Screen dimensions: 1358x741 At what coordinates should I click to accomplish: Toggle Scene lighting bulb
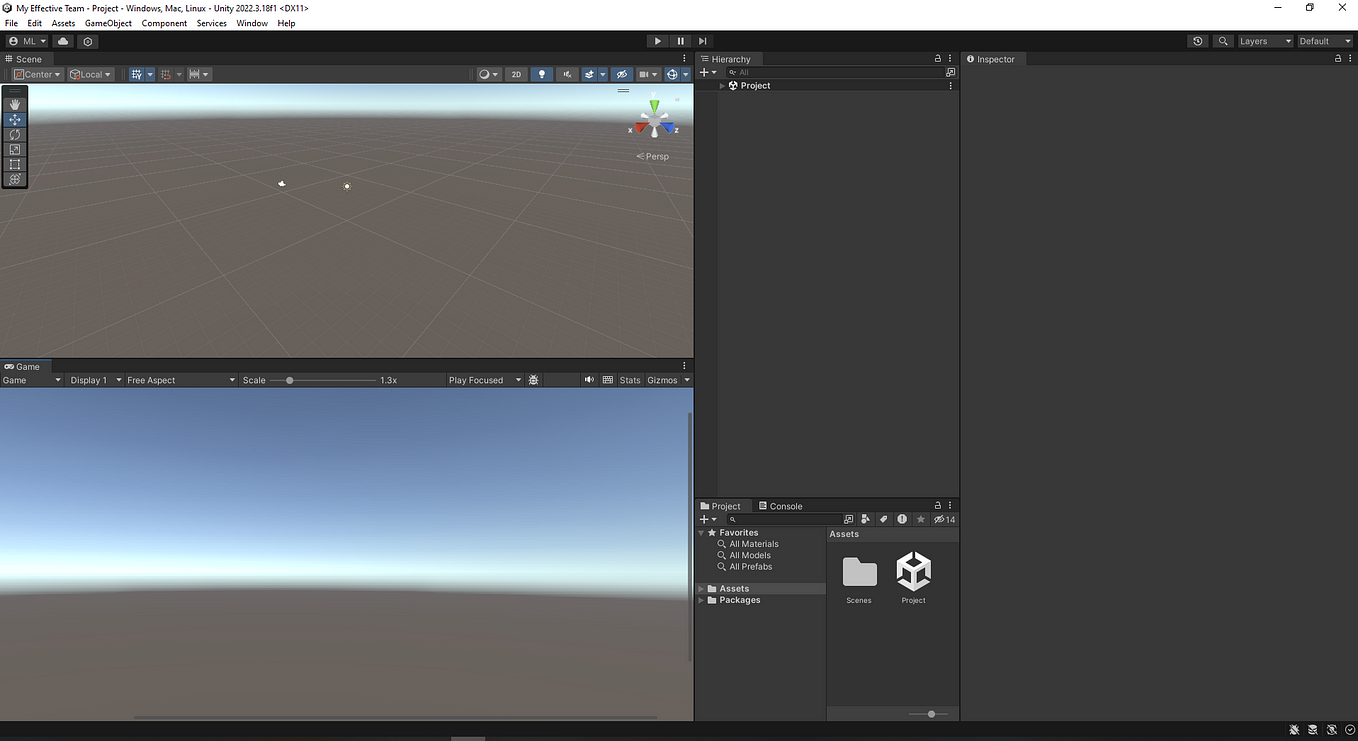click(x=541, y=74)
